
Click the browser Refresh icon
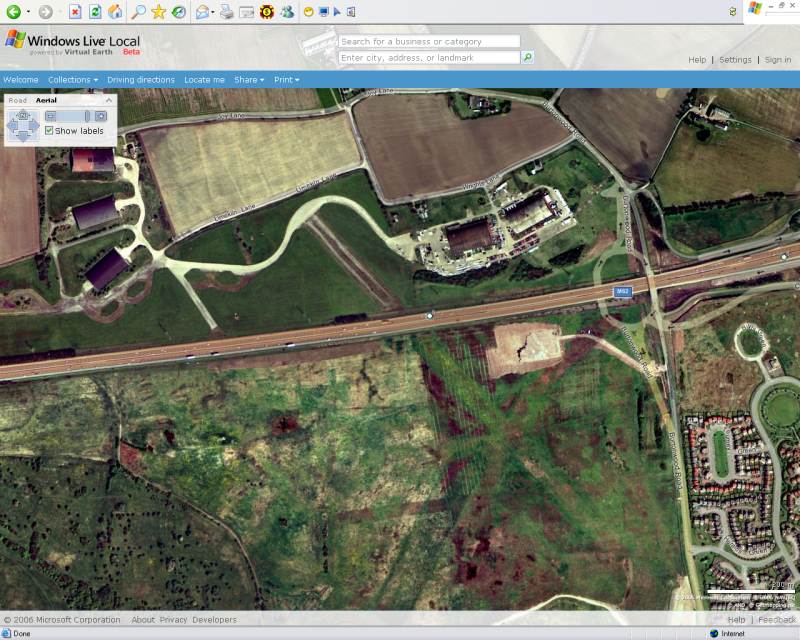[95, 12]
